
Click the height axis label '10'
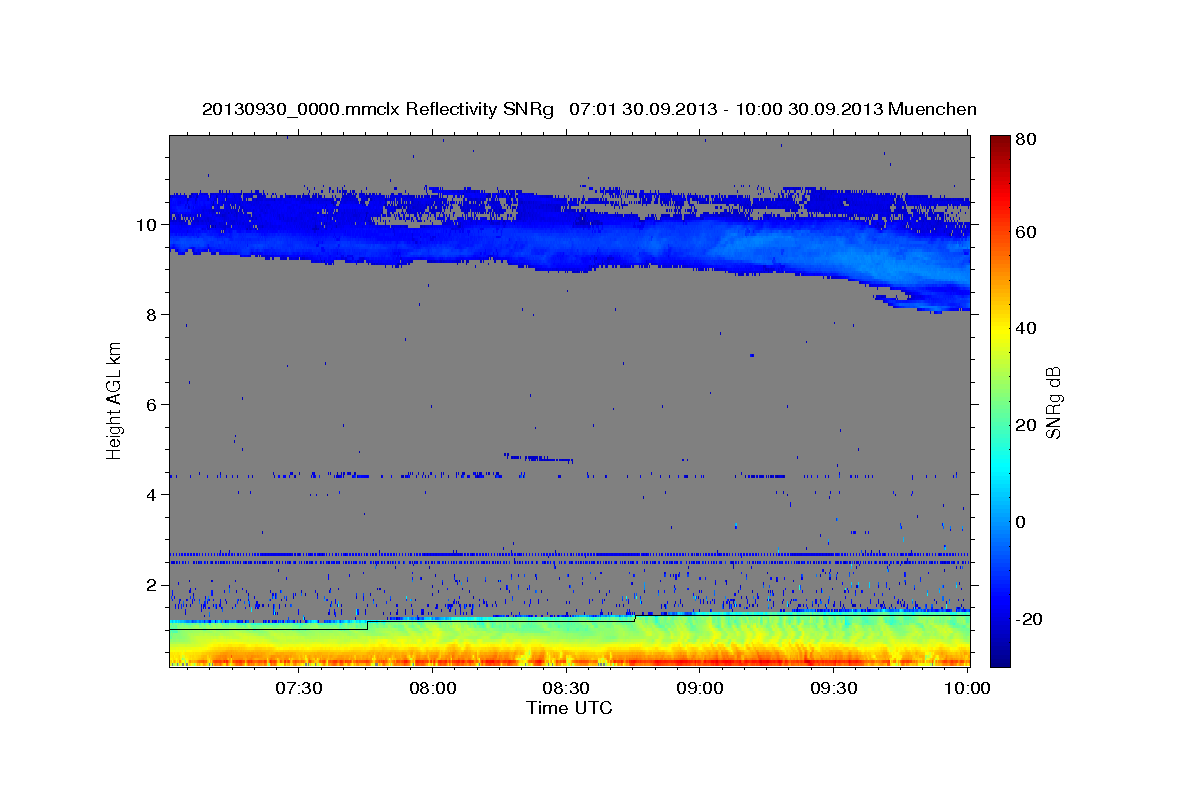point(149,225)
